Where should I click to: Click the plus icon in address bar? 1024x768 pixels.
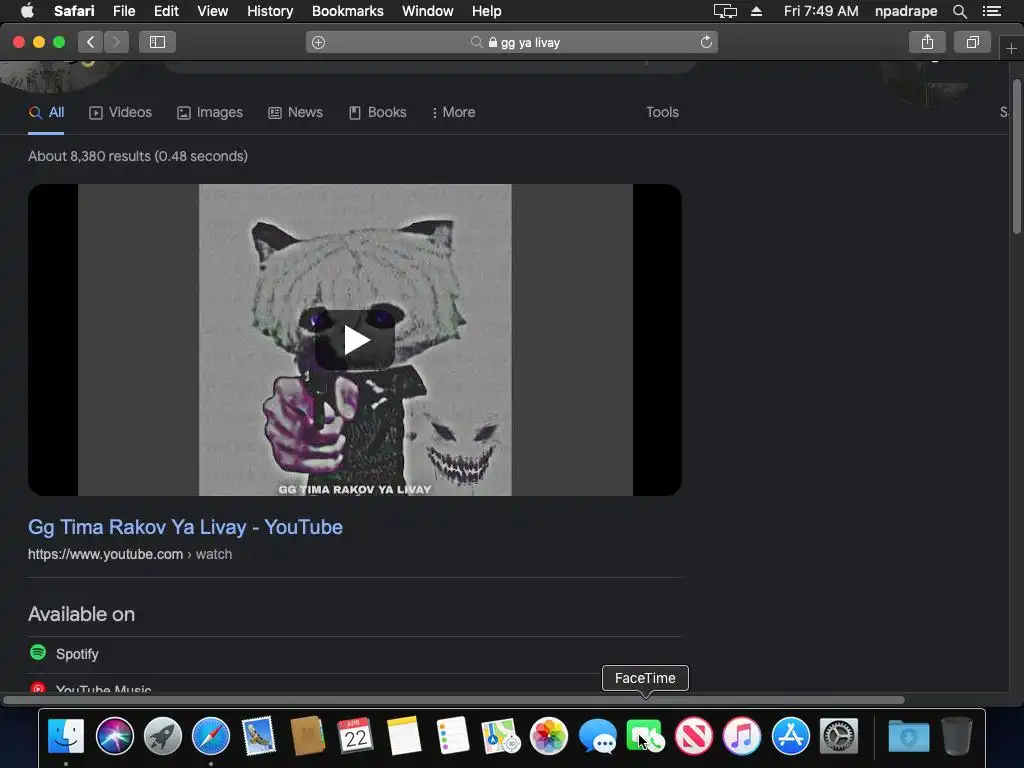point(318,42)
